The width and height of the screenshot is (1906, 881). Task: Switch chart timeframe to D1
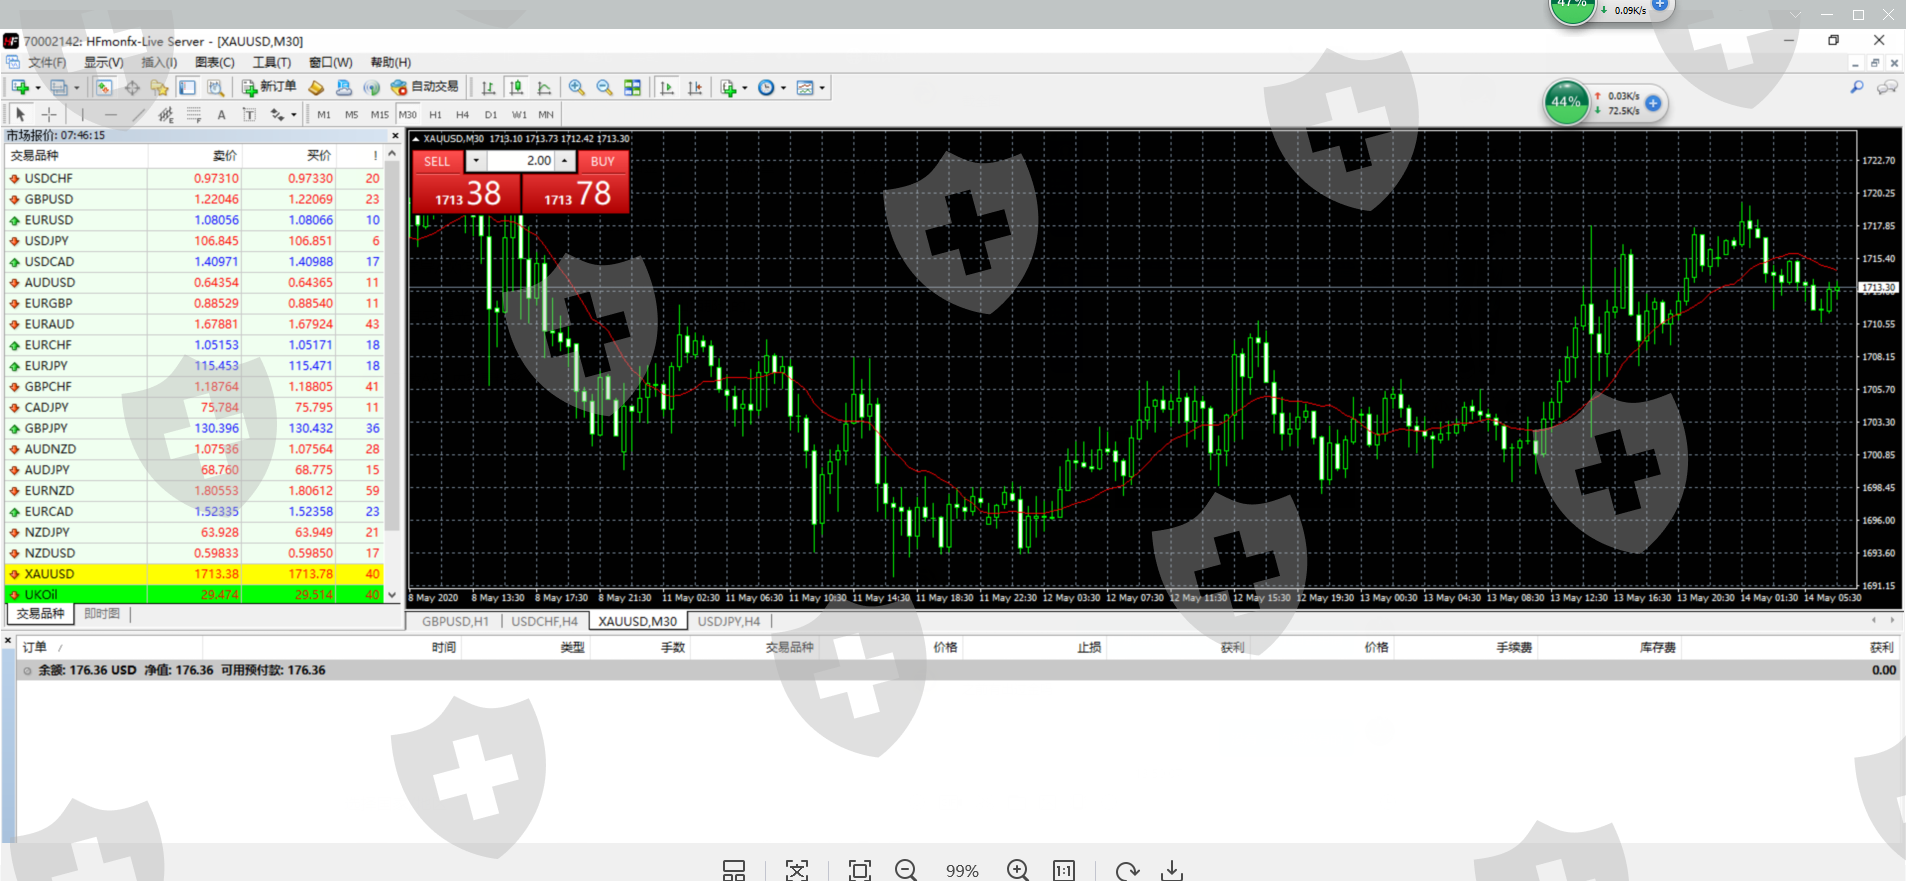pyautogui.click(x=491, y=115)
